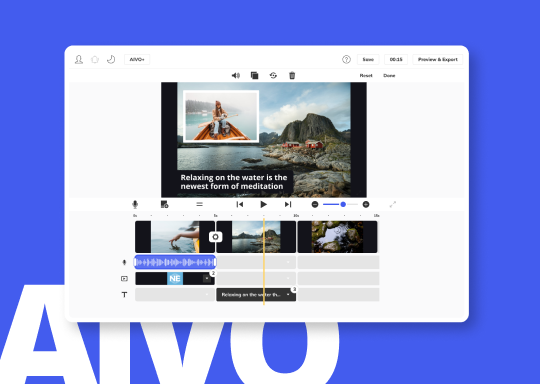
Task: Select the text track T icon
Action: pos(124,295)
